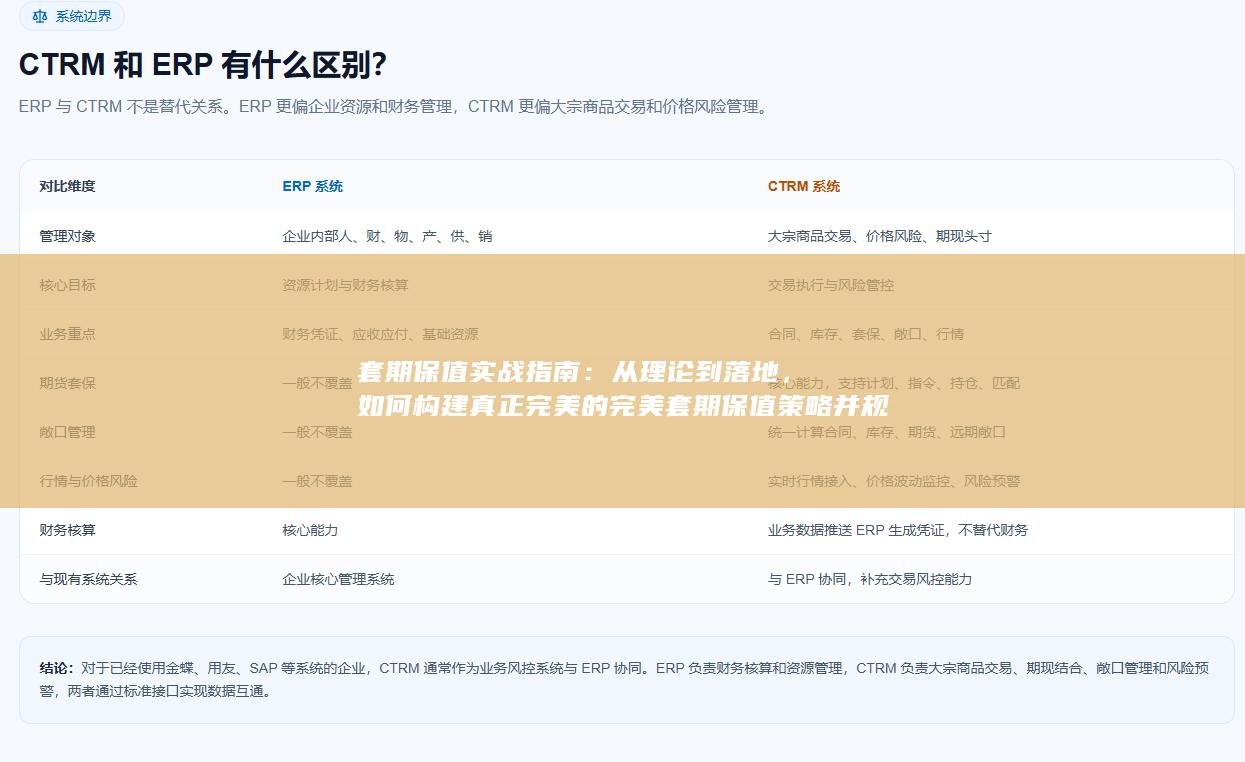Click the cell 业务数据推送 ERP 生成凭证，不替代财务

coord(898,530)
